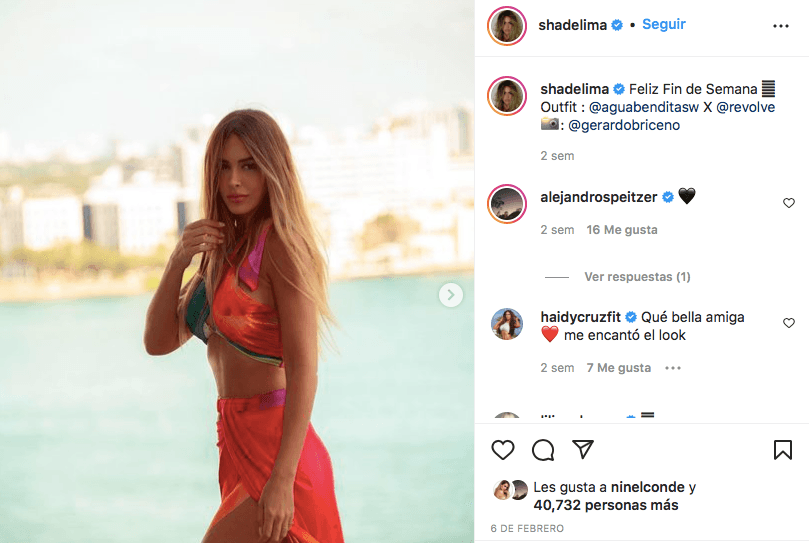Screen dimensions: 809x543
Task: Open the @revolve mention link
Action: [x=746, y=107]
